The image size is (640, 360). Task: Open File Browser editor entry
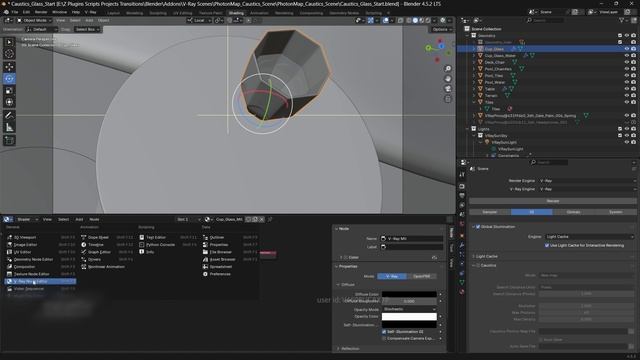coord(230,252)
